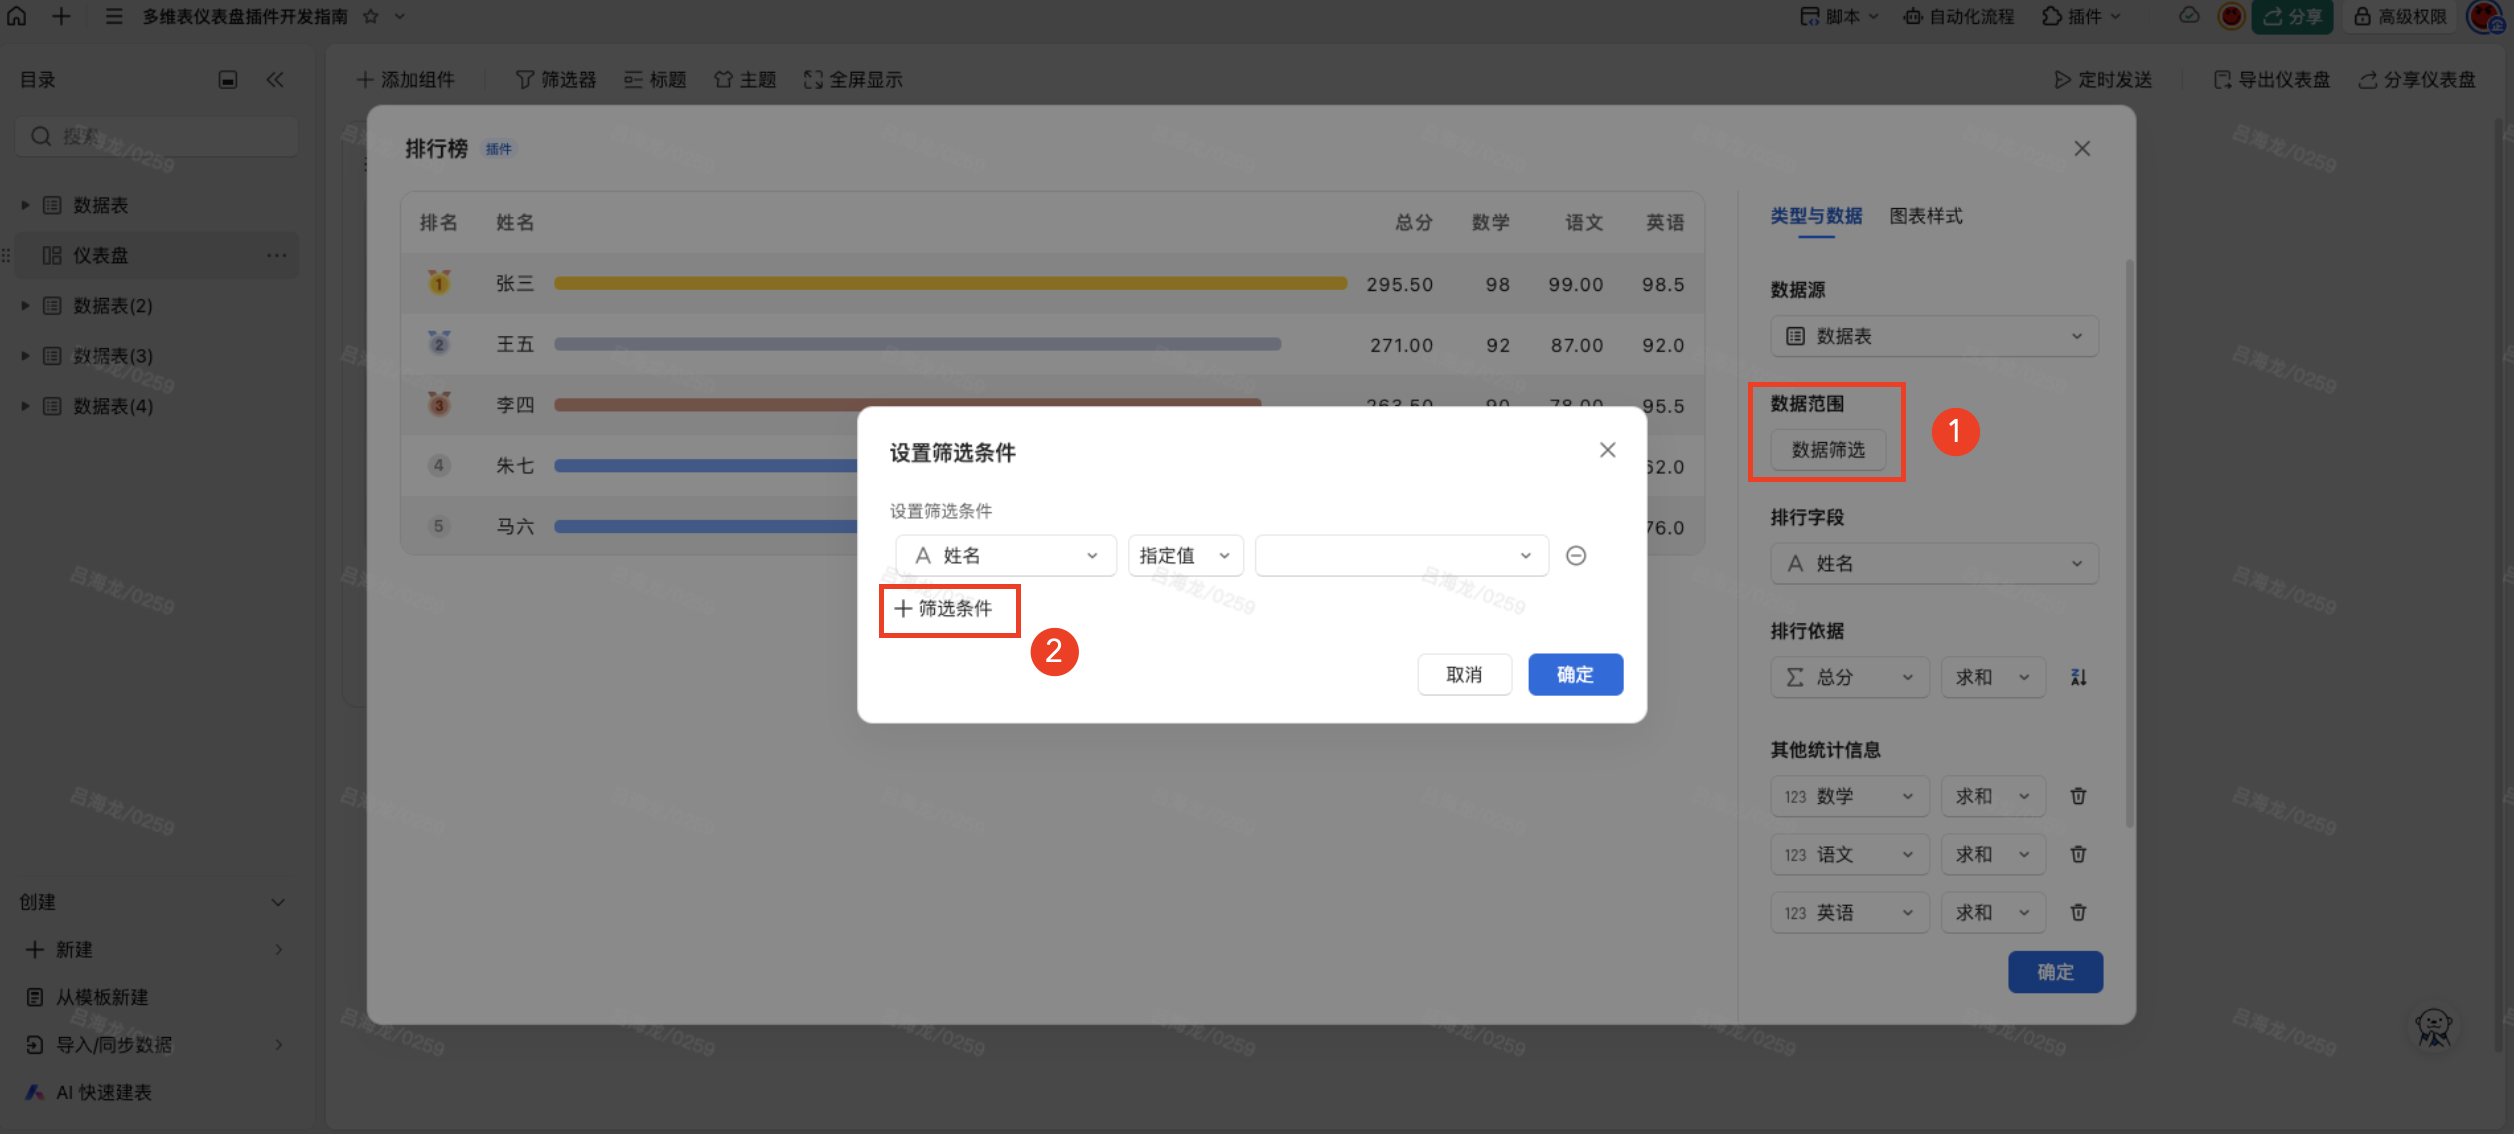Expand the 数据源 数据表 dropdown

coord(1933,337)
